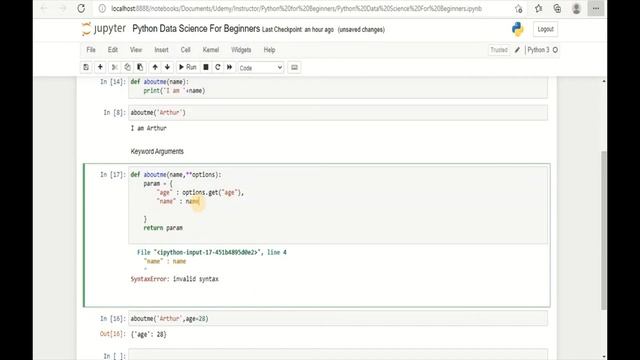Move selected cell down arrow
Screen dimensions: 640x360
pyautogui.click(x=167, y=67)
